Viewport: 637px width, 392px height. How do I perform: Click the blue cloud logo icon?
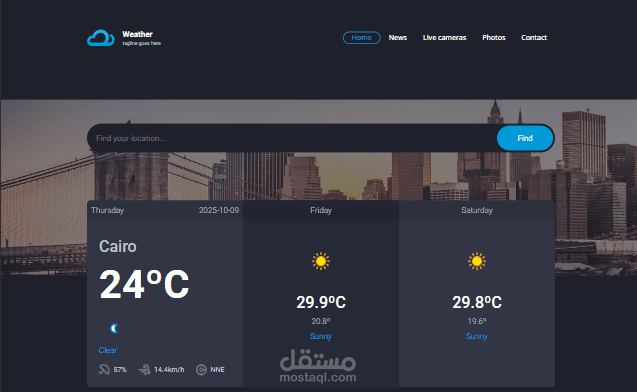pos(101,38)
